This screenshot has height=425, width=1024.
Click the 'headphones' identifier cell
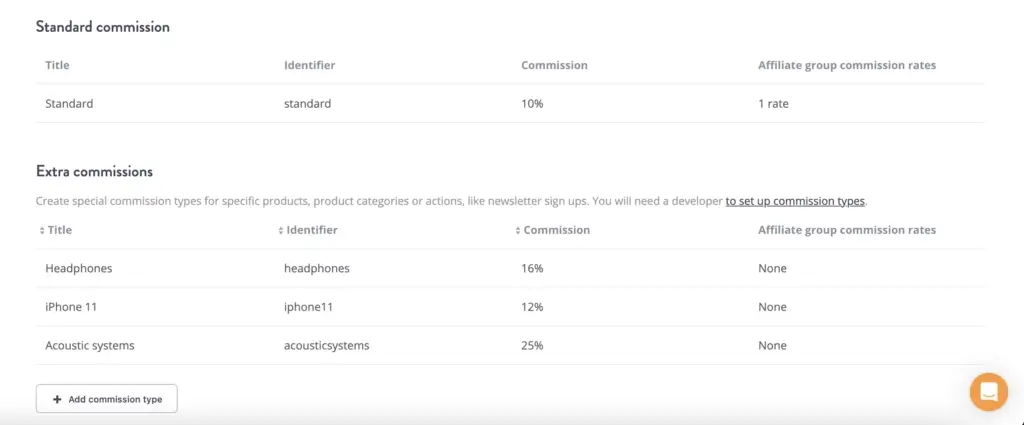[x=316, y=268]
